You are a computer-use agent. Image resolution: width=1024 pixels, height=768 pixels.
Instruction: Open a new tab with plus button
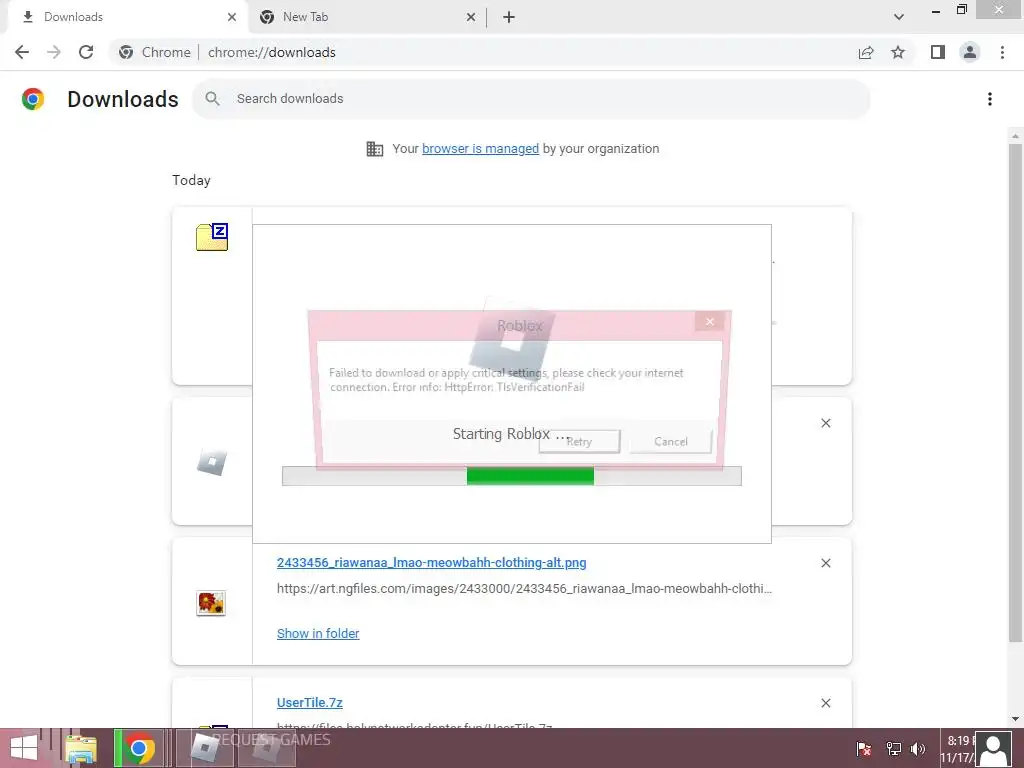point(509,17)
